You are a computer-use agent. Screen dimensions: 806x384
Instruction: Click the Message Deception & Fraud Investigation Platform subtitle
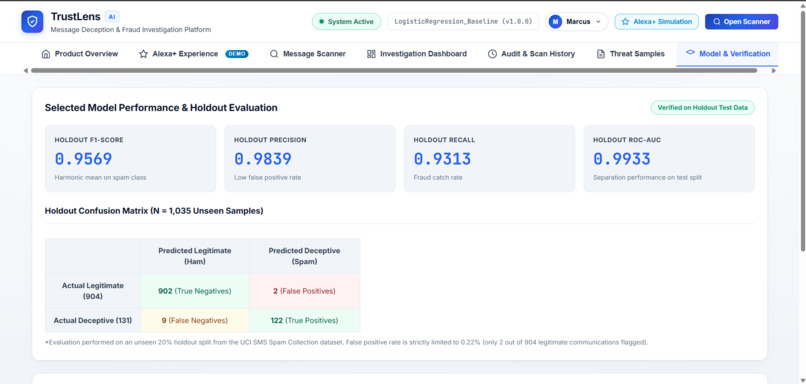[x=131, y=30]
